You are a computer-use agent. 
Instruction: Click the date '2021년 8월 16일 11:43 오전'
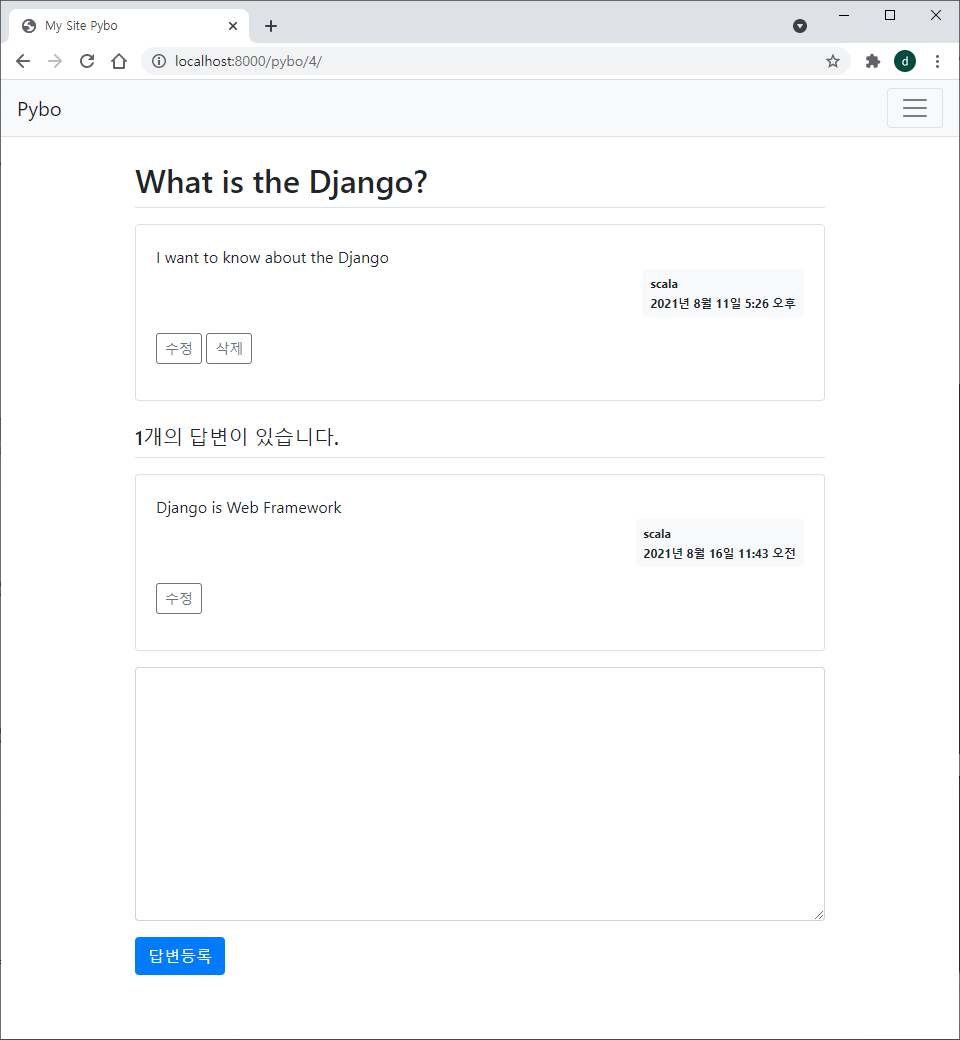[x=719, y=554]
